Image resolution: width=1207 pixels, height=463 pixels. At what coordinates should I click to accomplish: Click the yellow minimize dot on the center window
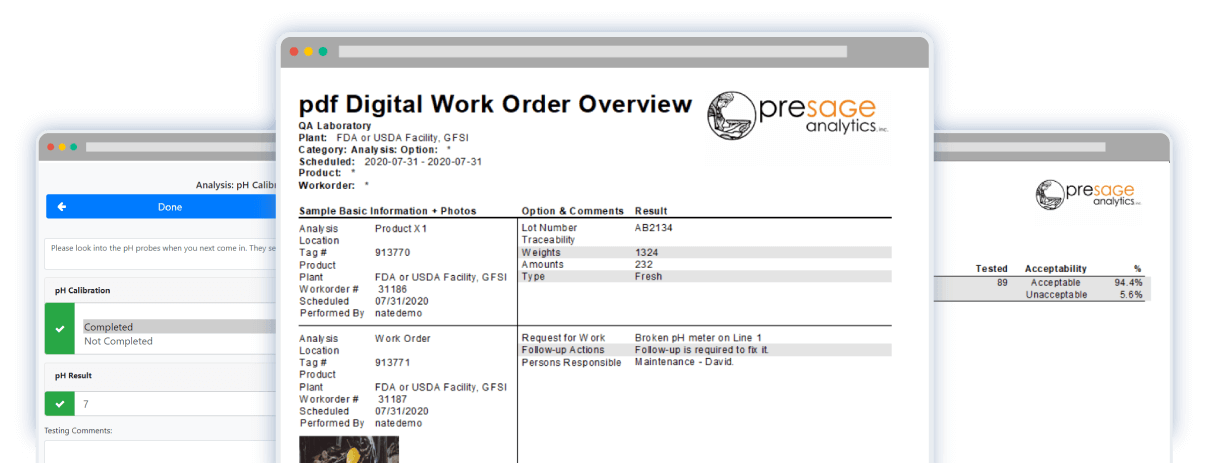pos(308,51)
